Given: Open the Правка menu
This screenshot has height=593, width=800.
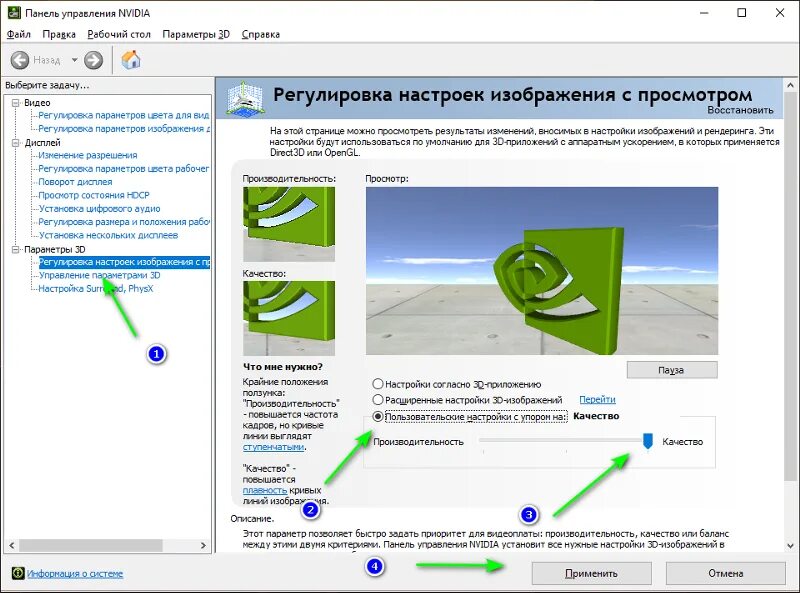Looking at the screenshot, I should [x=59, y=34].
